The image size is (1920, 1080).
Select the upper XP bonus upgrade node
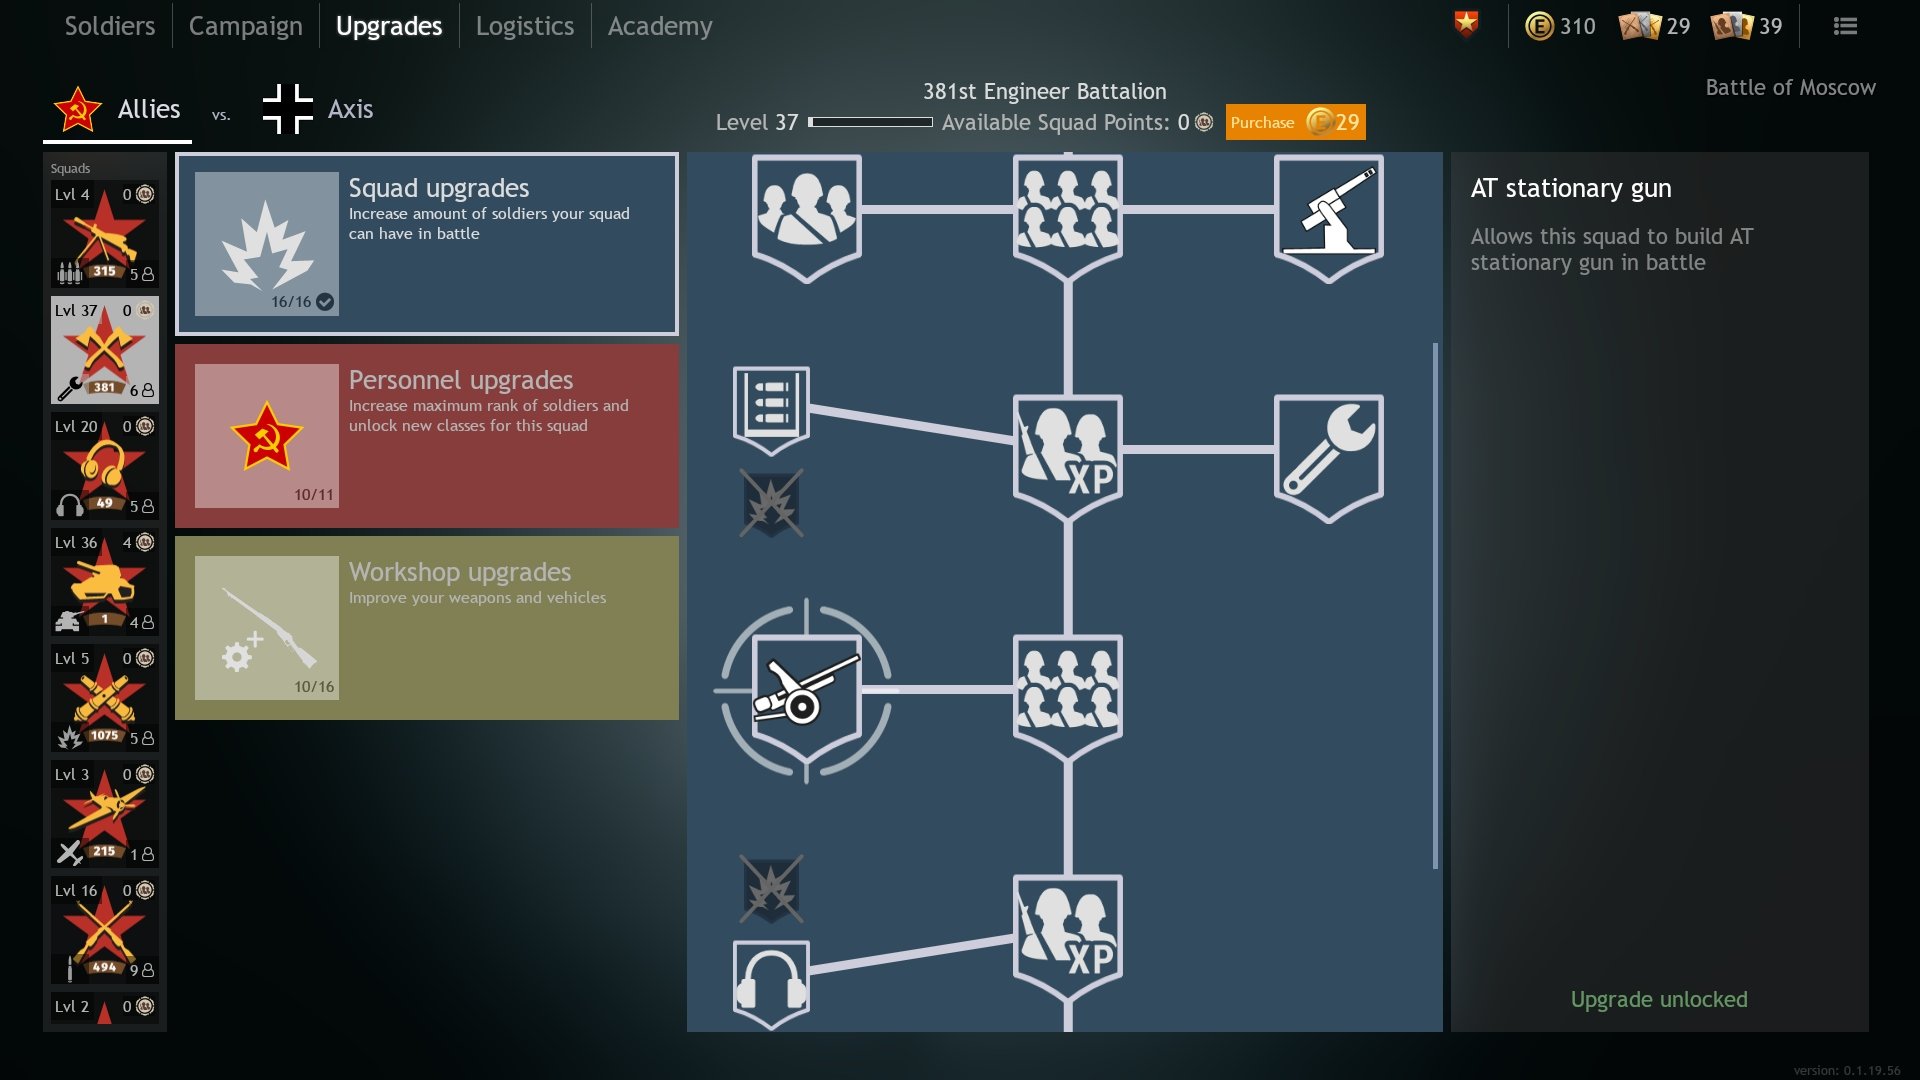(1068, 457)
